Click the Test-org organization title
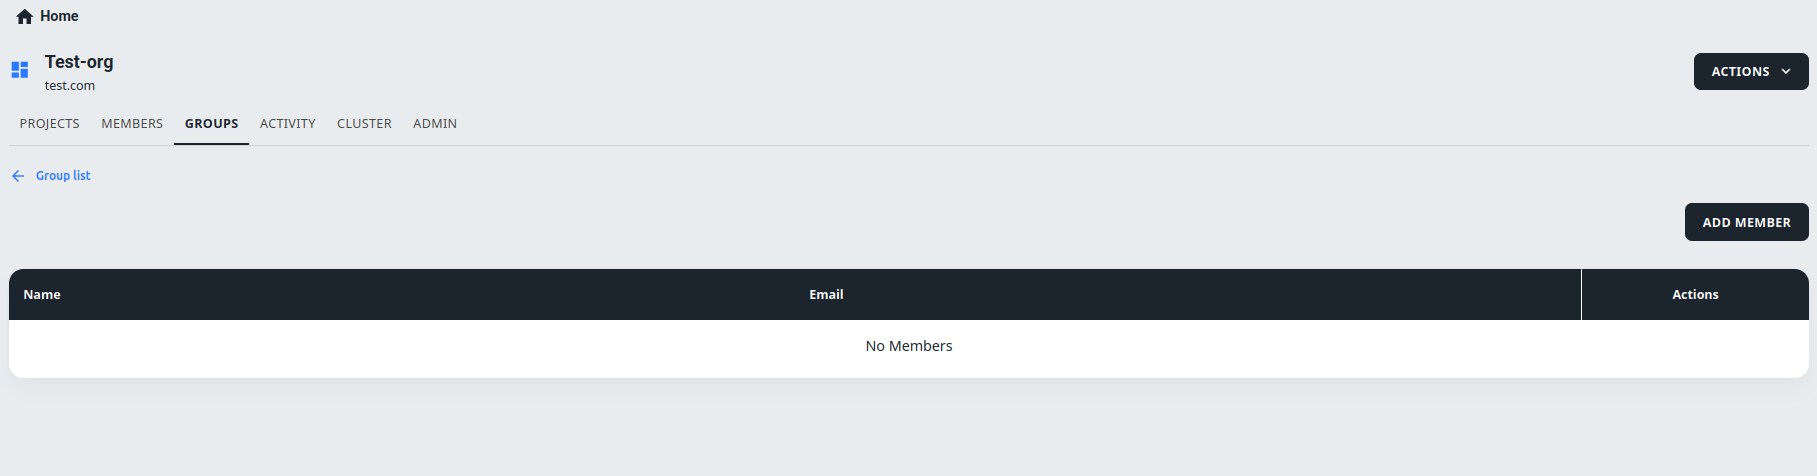 79,62
